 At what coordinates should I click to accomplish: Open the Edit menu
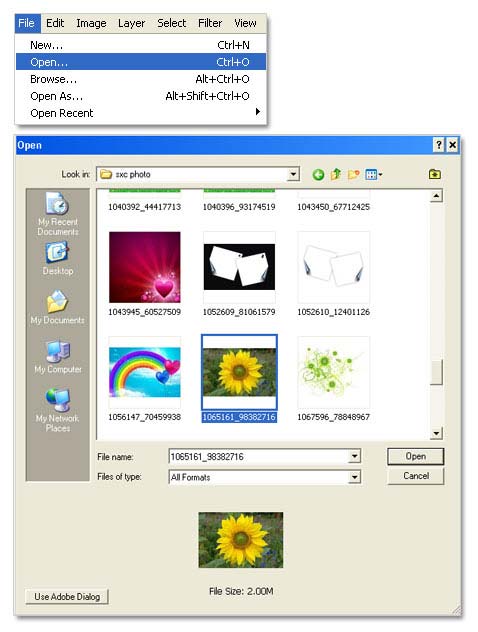55,23
